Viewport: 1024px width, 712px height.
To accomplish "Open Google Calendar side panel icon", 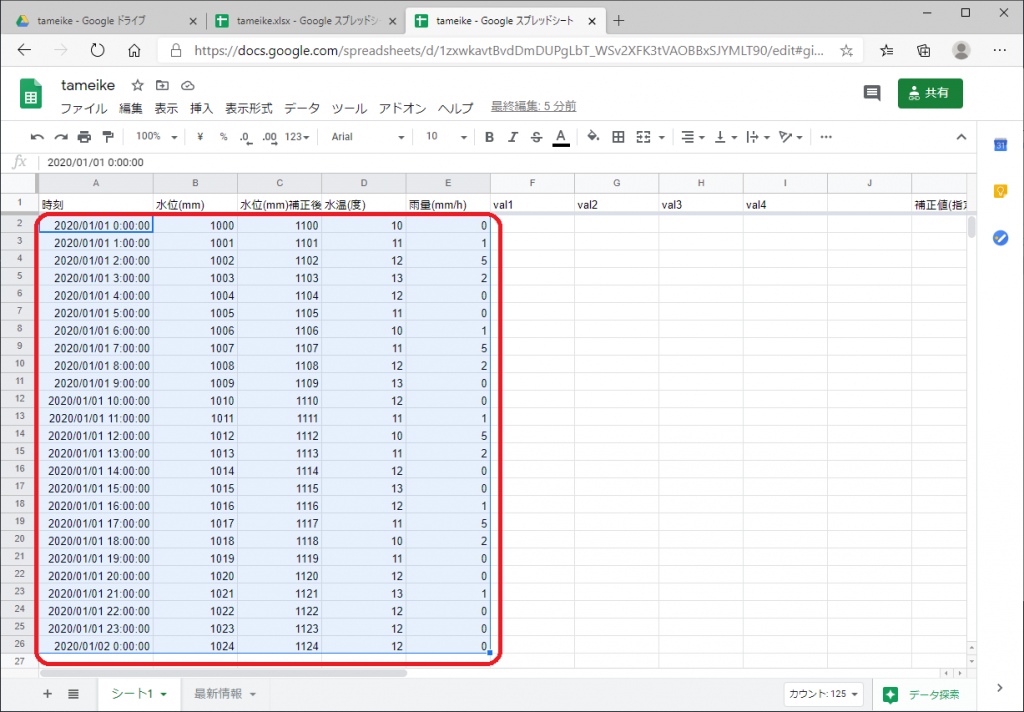I will [999, 145].
